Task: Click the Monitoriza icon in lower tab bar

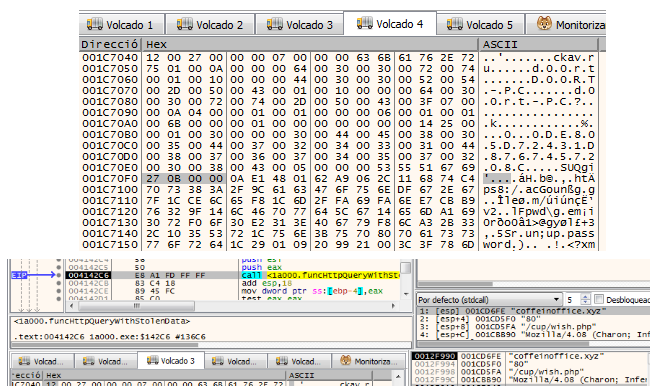Action: 345,361
